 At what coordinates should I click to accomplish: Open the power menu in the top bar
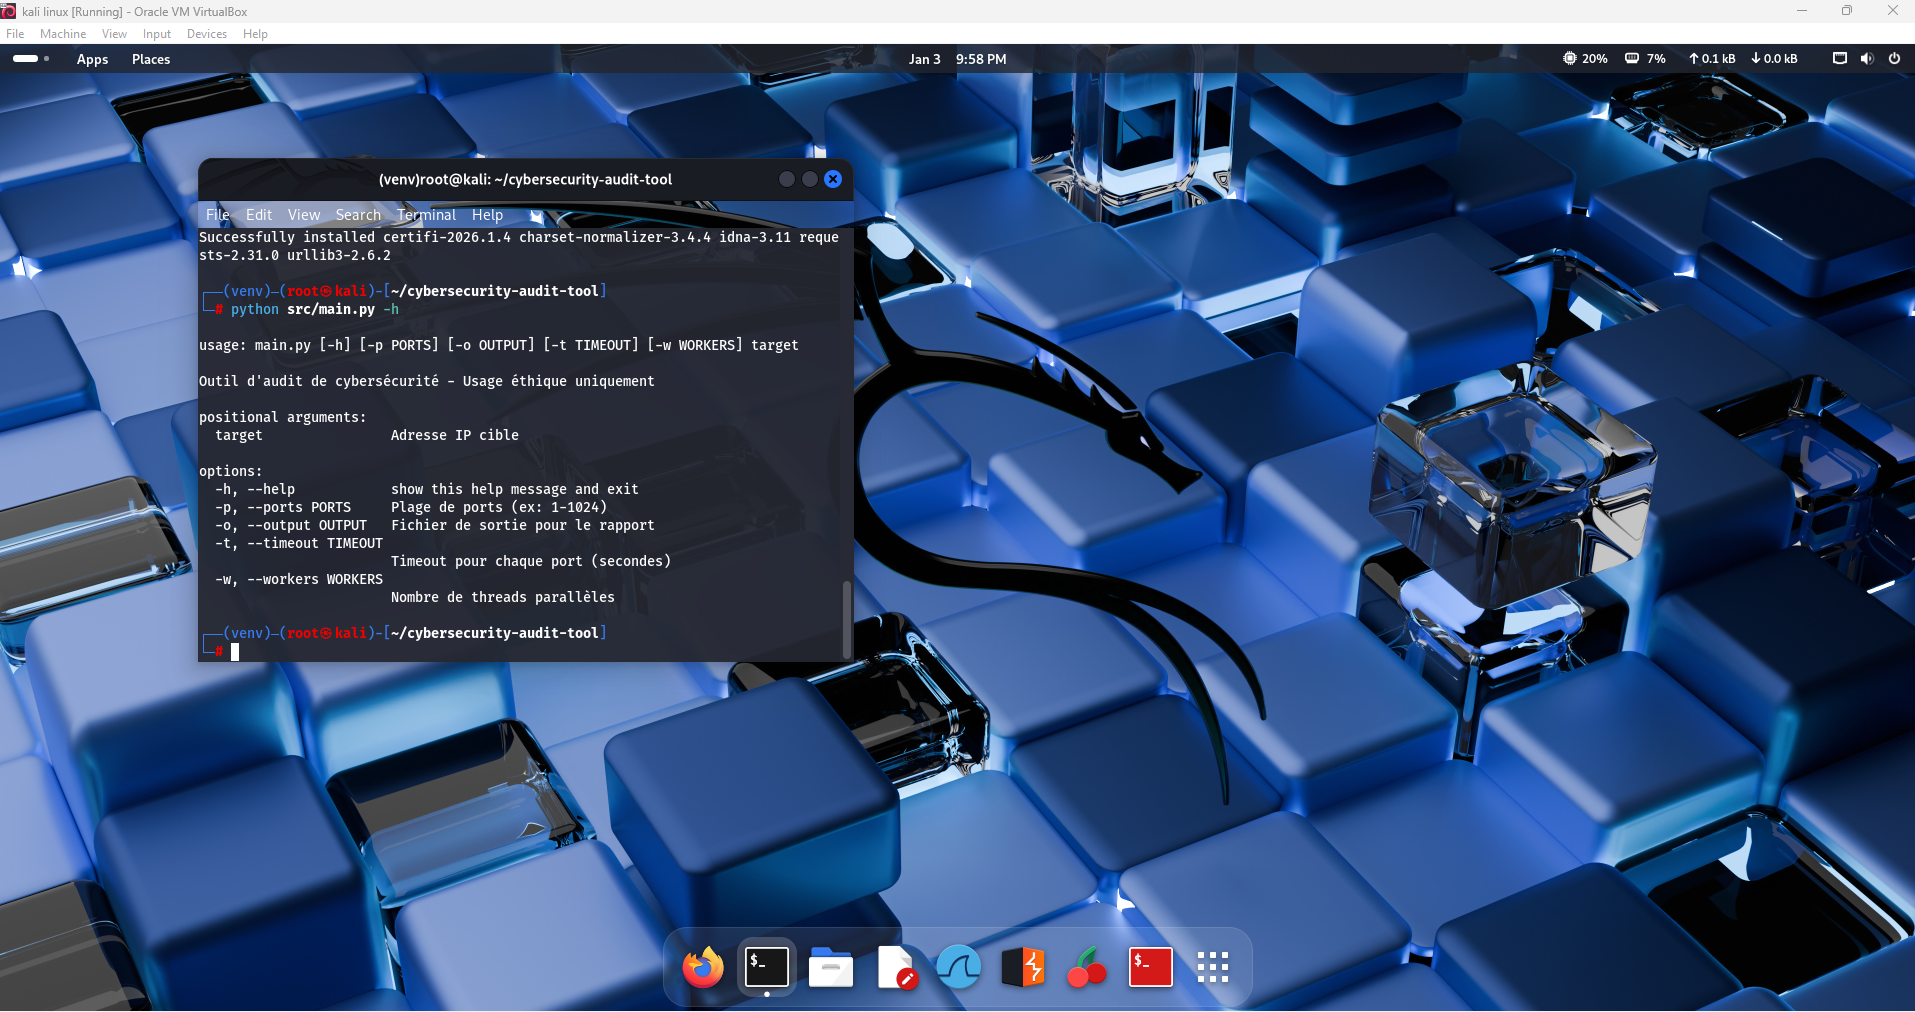(x=1894, y=59)
